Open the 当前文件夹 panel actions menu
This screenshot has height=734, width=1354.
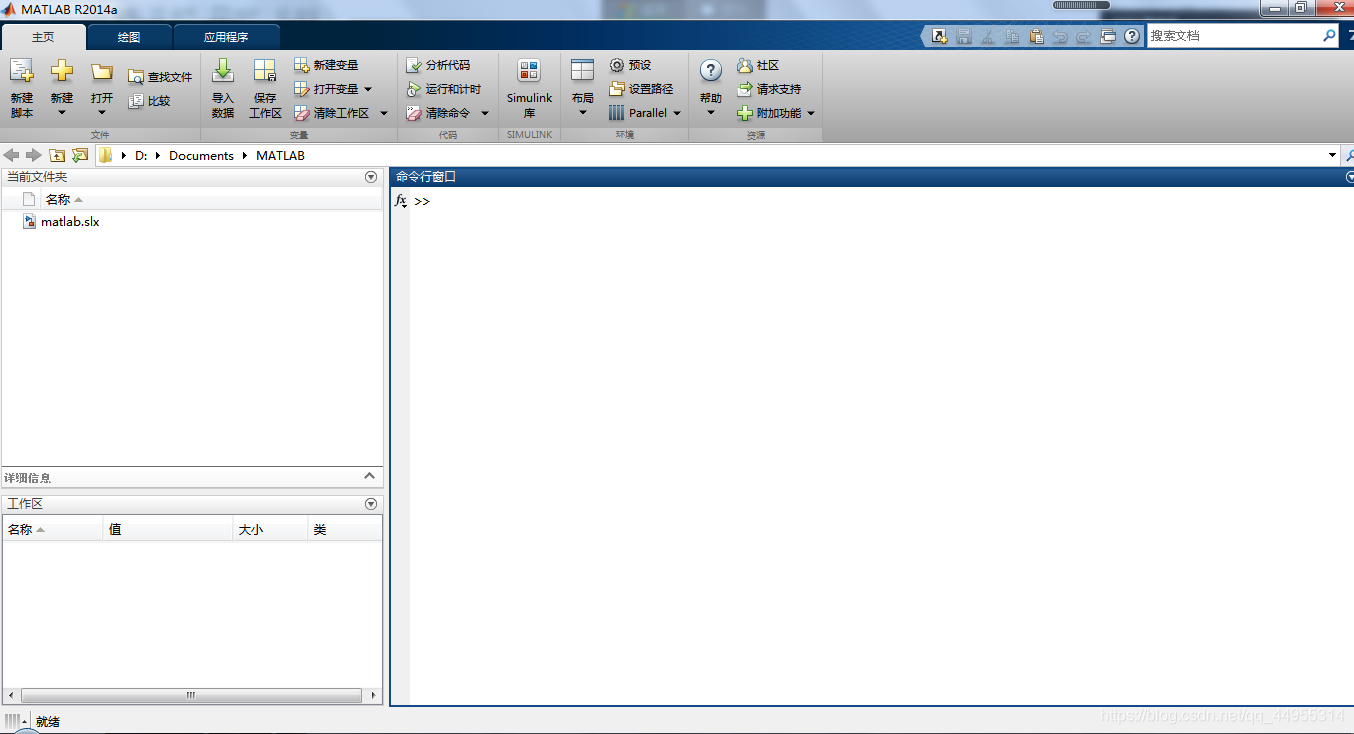371,177
